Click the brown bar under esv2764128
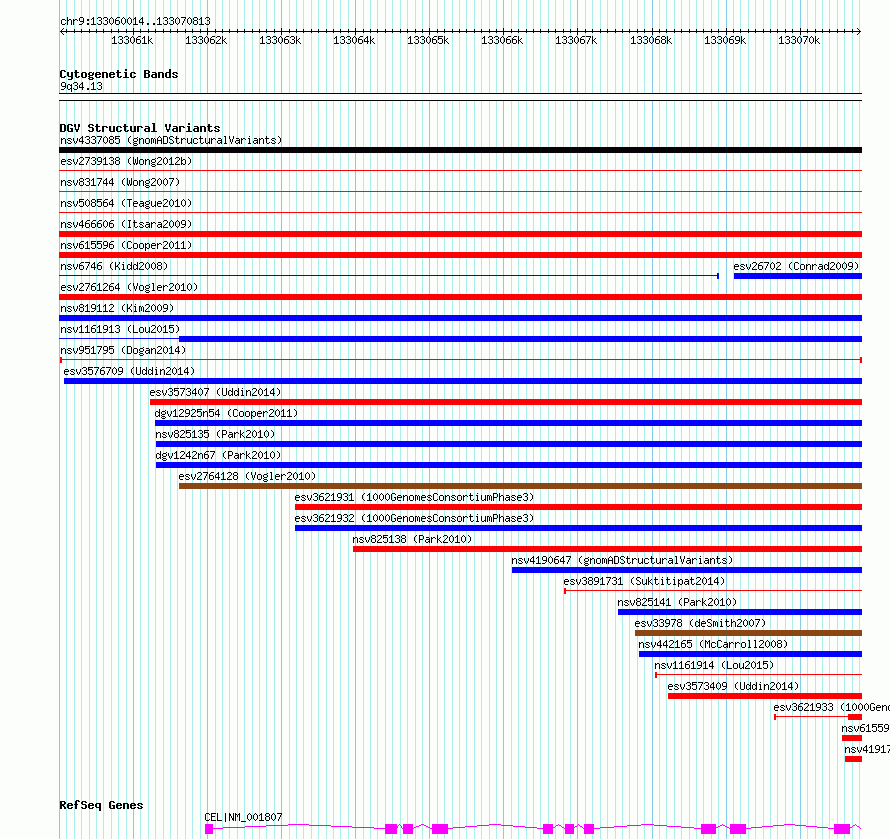 click(520, 486)
